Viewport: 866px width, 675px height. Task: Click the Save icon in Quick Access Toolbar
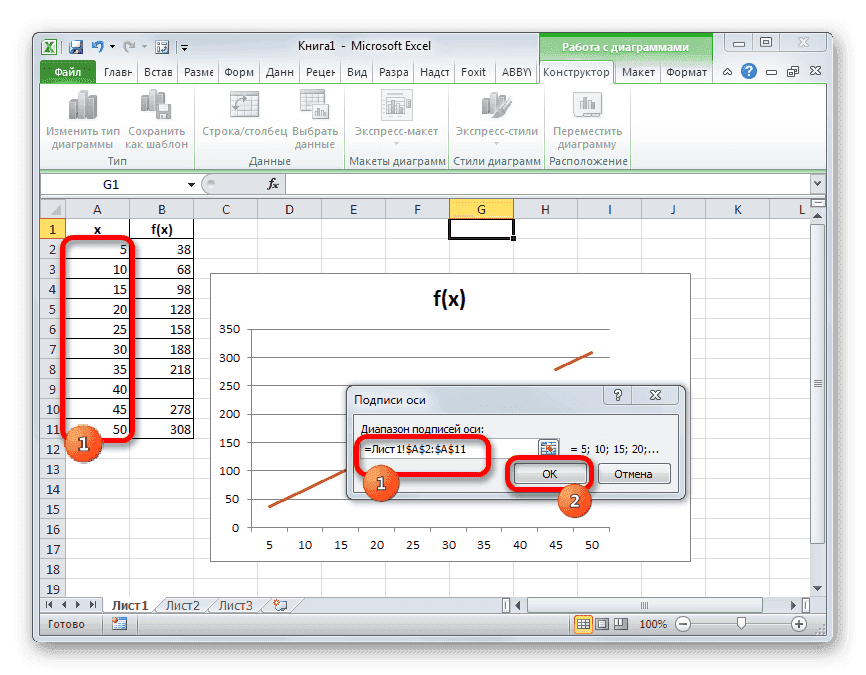(x=75, y=46)
